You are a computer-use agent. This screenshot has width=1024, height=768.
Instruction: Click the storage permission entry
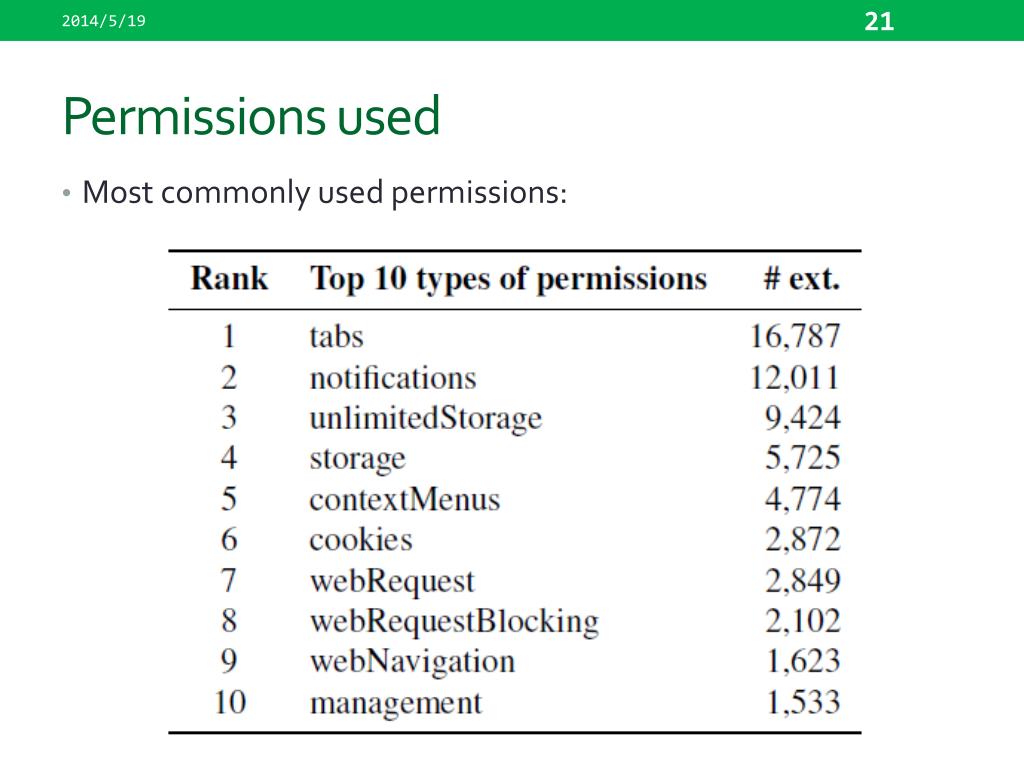[x=357, y=459]
